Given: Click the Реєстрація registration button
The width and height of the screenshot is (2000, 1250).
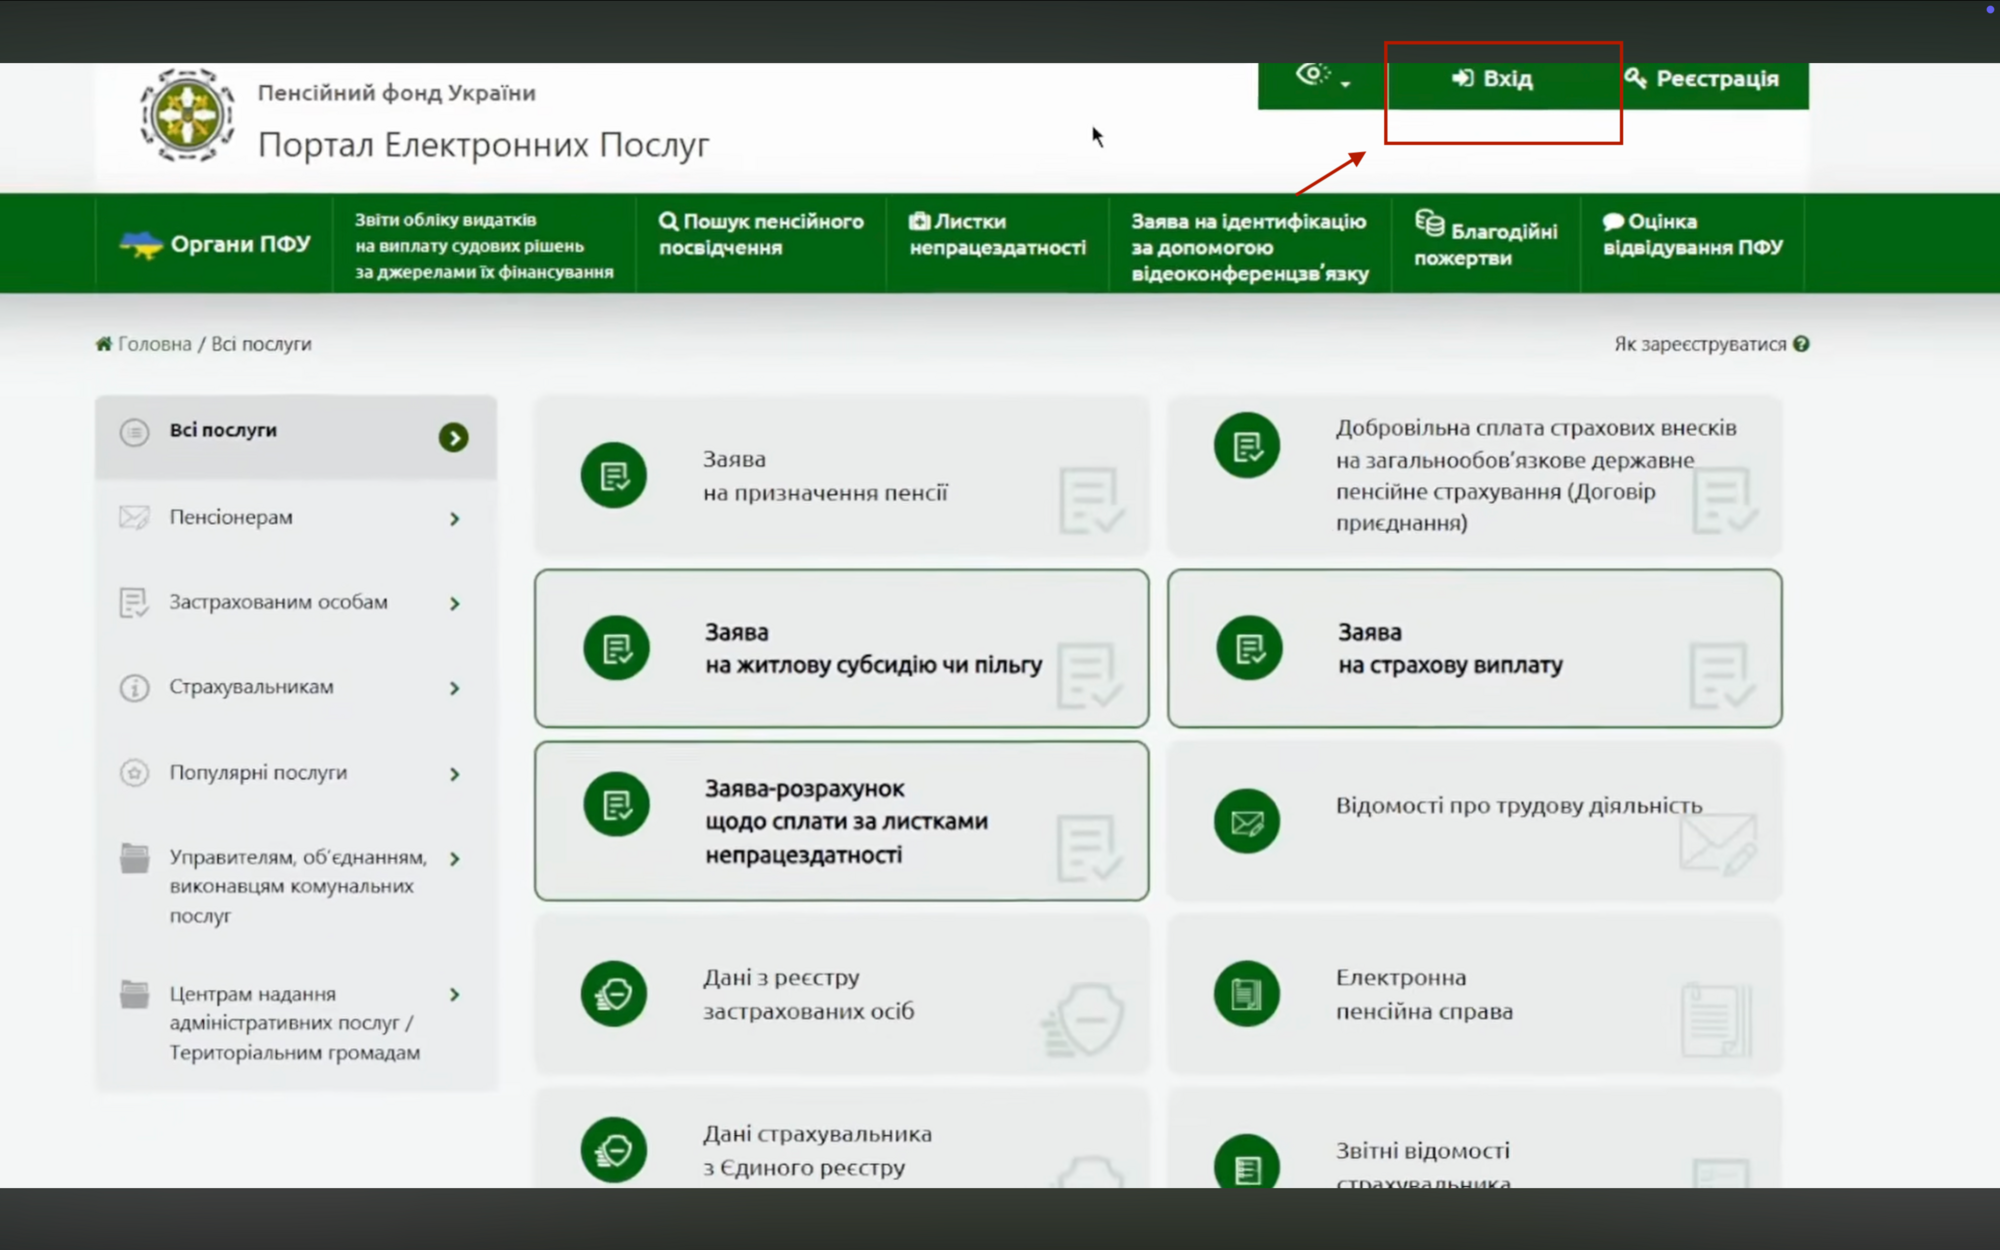Looking at the screenshot, I should pyautogui.click(x=1703, y=79).
